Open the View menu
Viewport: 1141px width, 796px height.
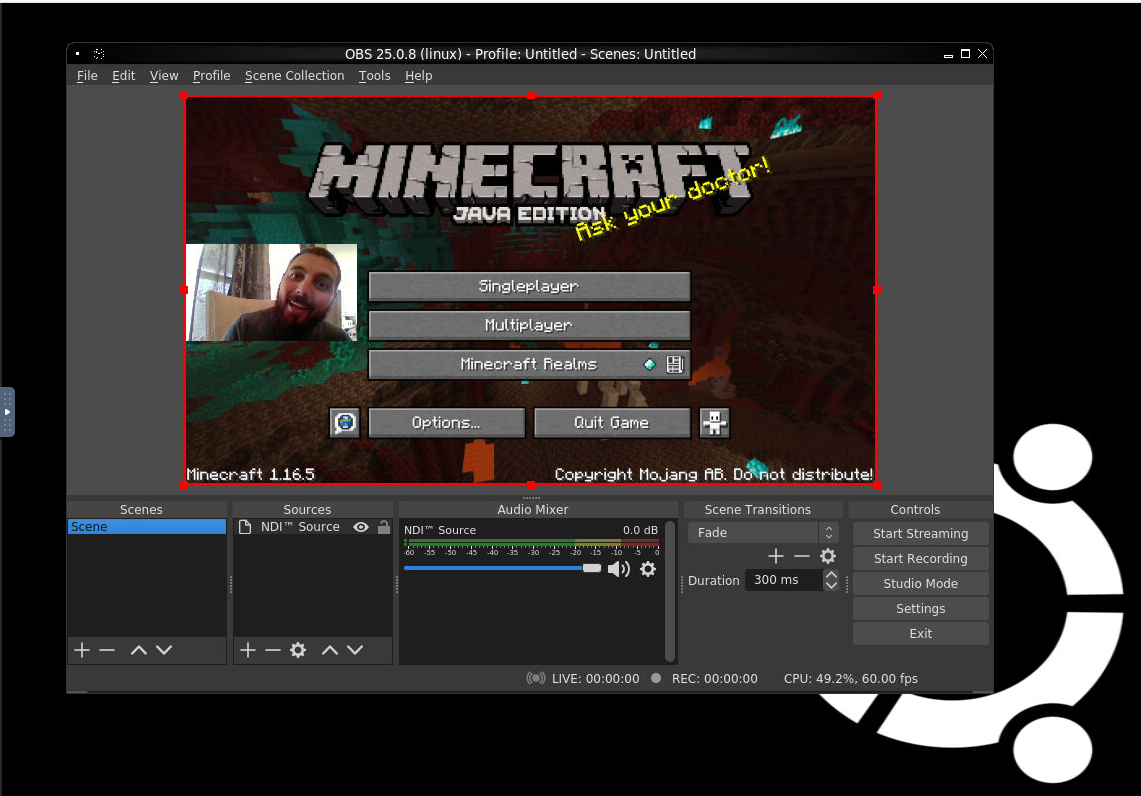pyautogui.click(x=164, y=76)
